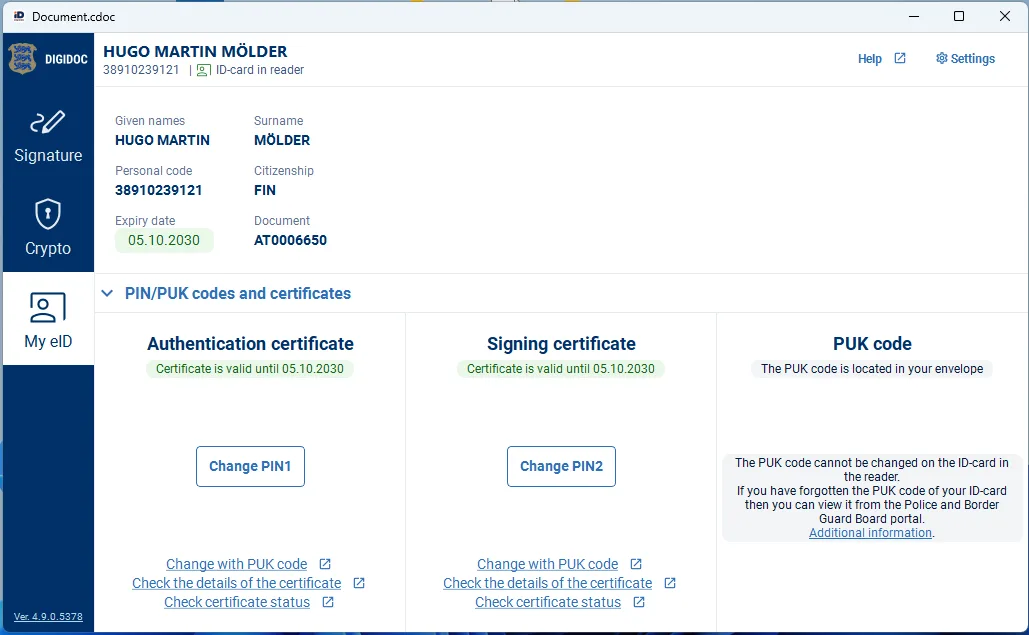This screenshot has width=1029, height=635.
Task: Click the PUK code heading
Action: (872, 344)
